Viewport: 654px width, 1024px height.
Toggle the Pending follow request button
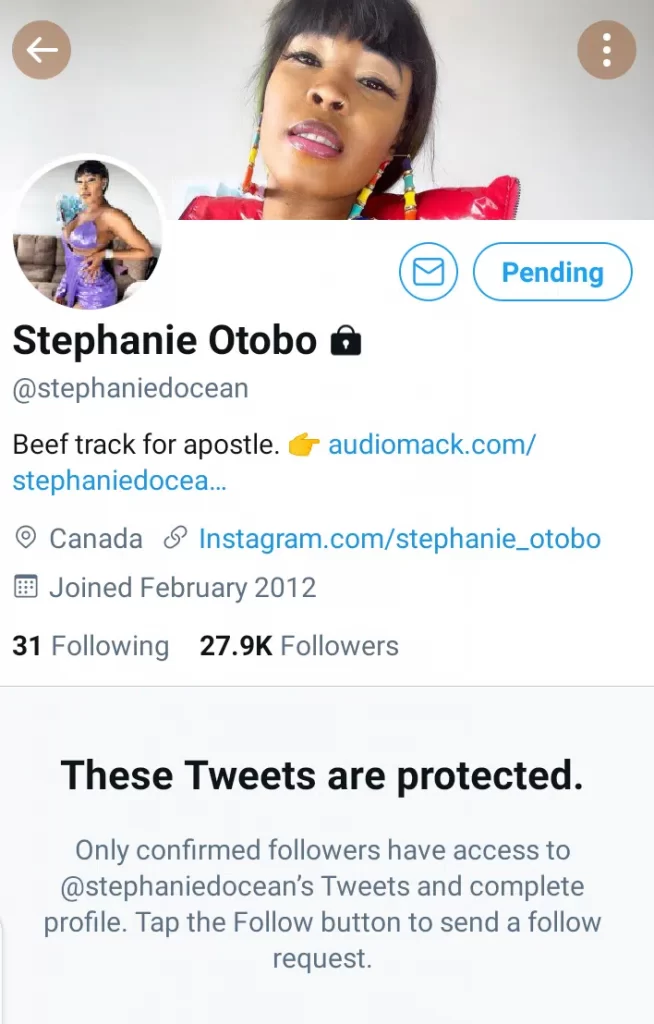pyautogui.click(x=552, y=272)
